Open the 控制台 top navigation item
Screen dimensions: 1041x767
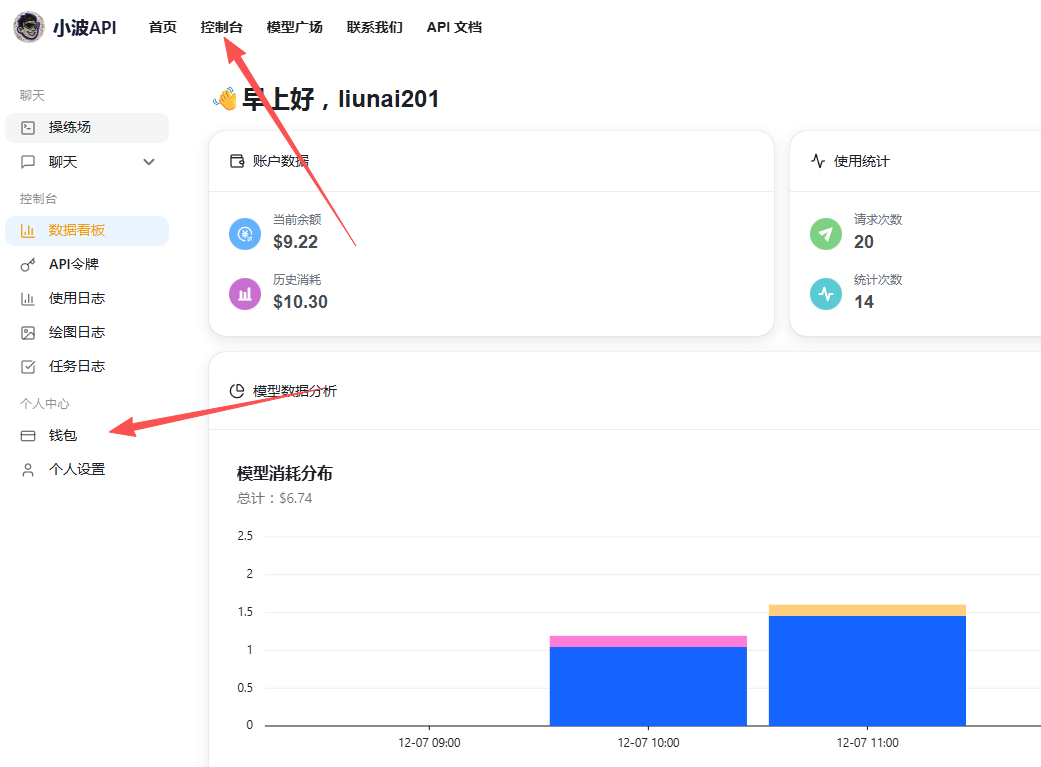[221, 28]
